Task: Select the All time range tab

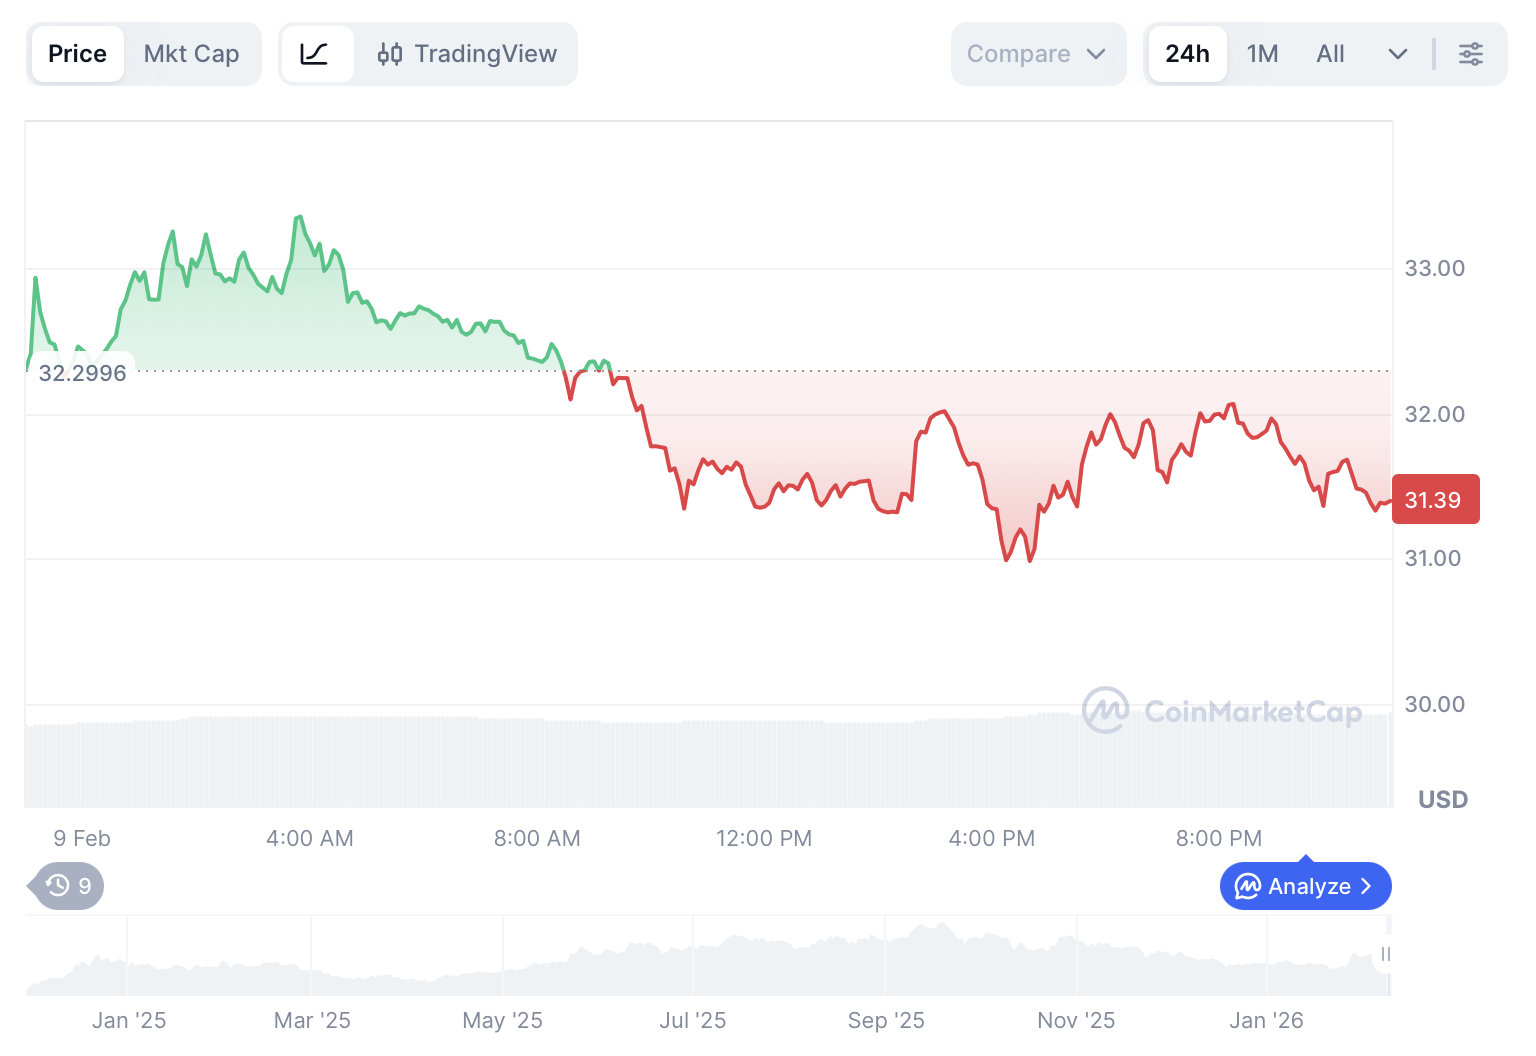Action: click(x=1330, y=54)
